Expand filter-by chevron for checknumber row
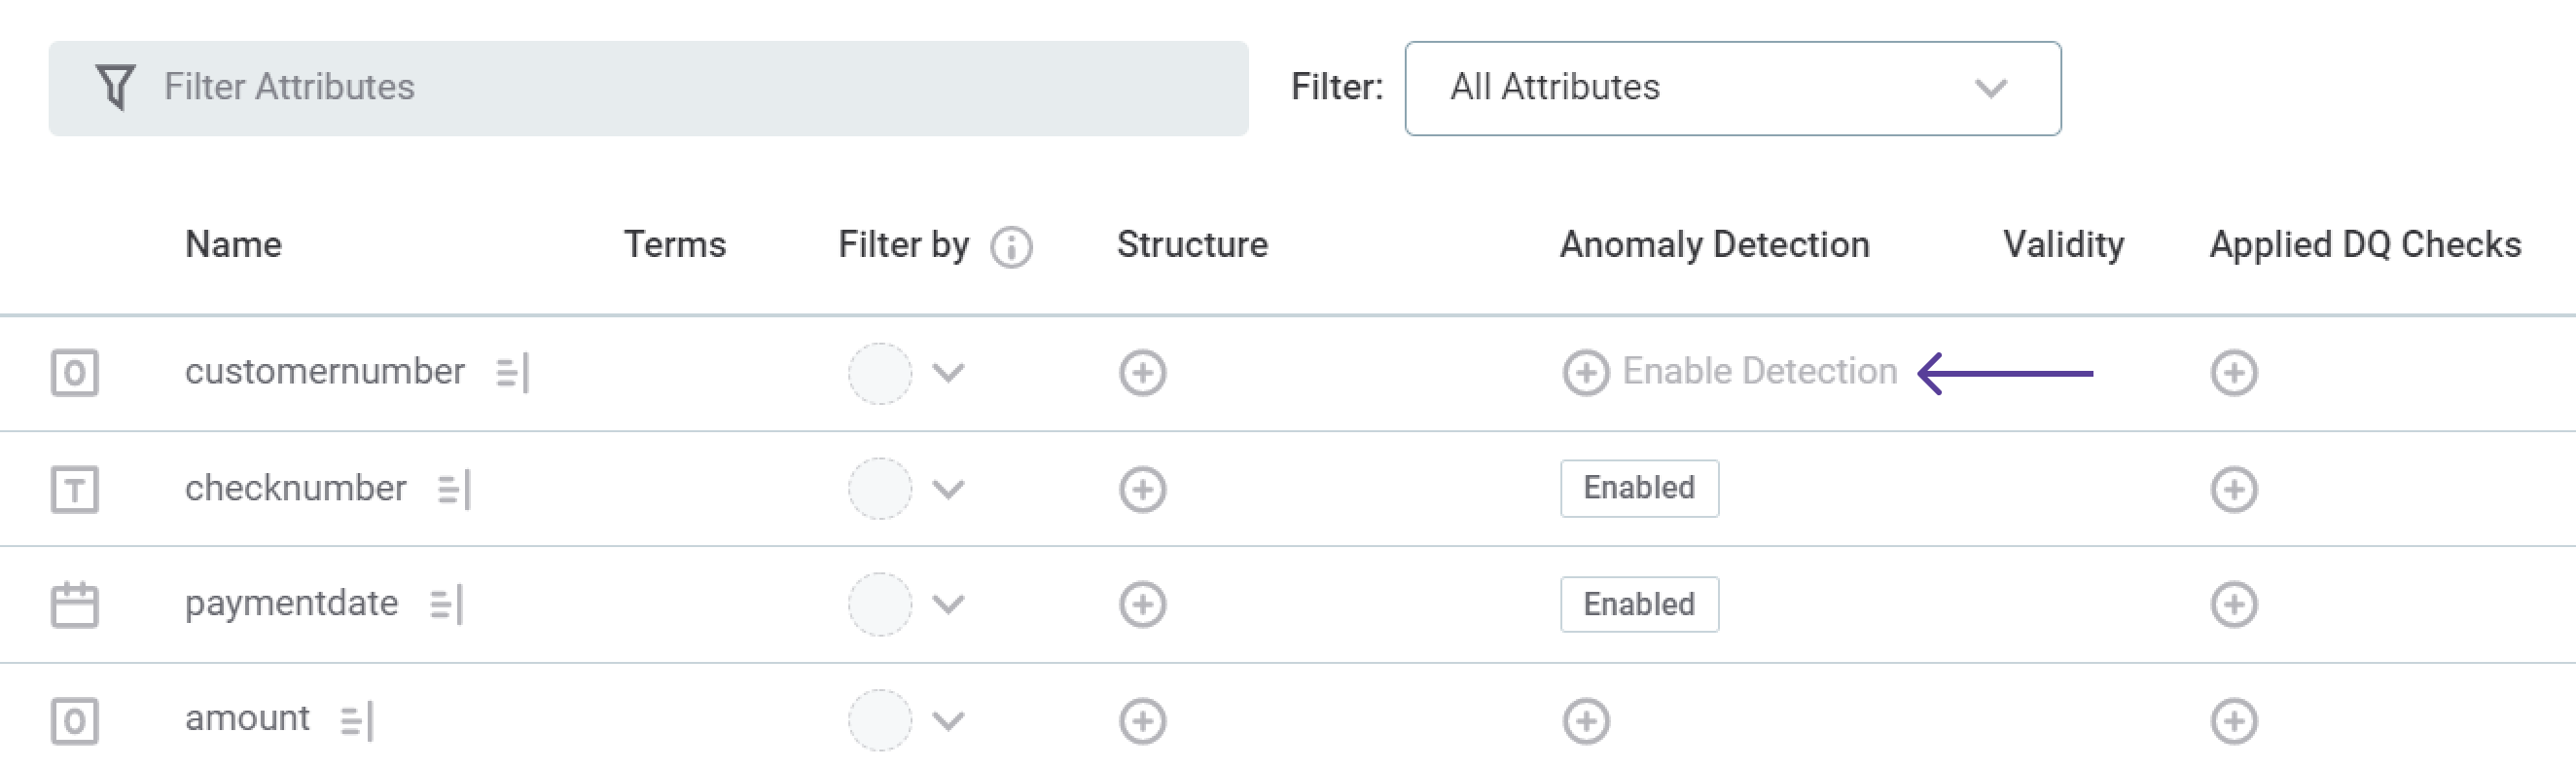The width and height of the screenshot is (2576, 769). pos(948,489)
